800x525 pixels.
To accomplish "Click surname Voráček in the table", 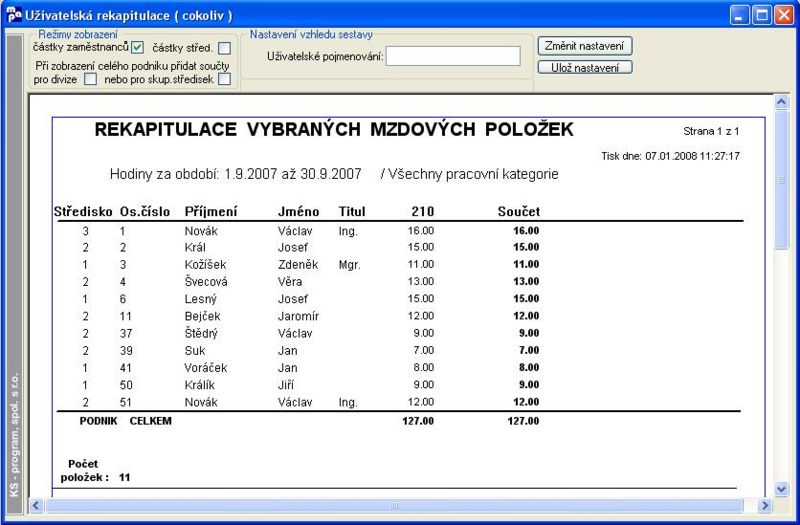I will coord(206,368).
